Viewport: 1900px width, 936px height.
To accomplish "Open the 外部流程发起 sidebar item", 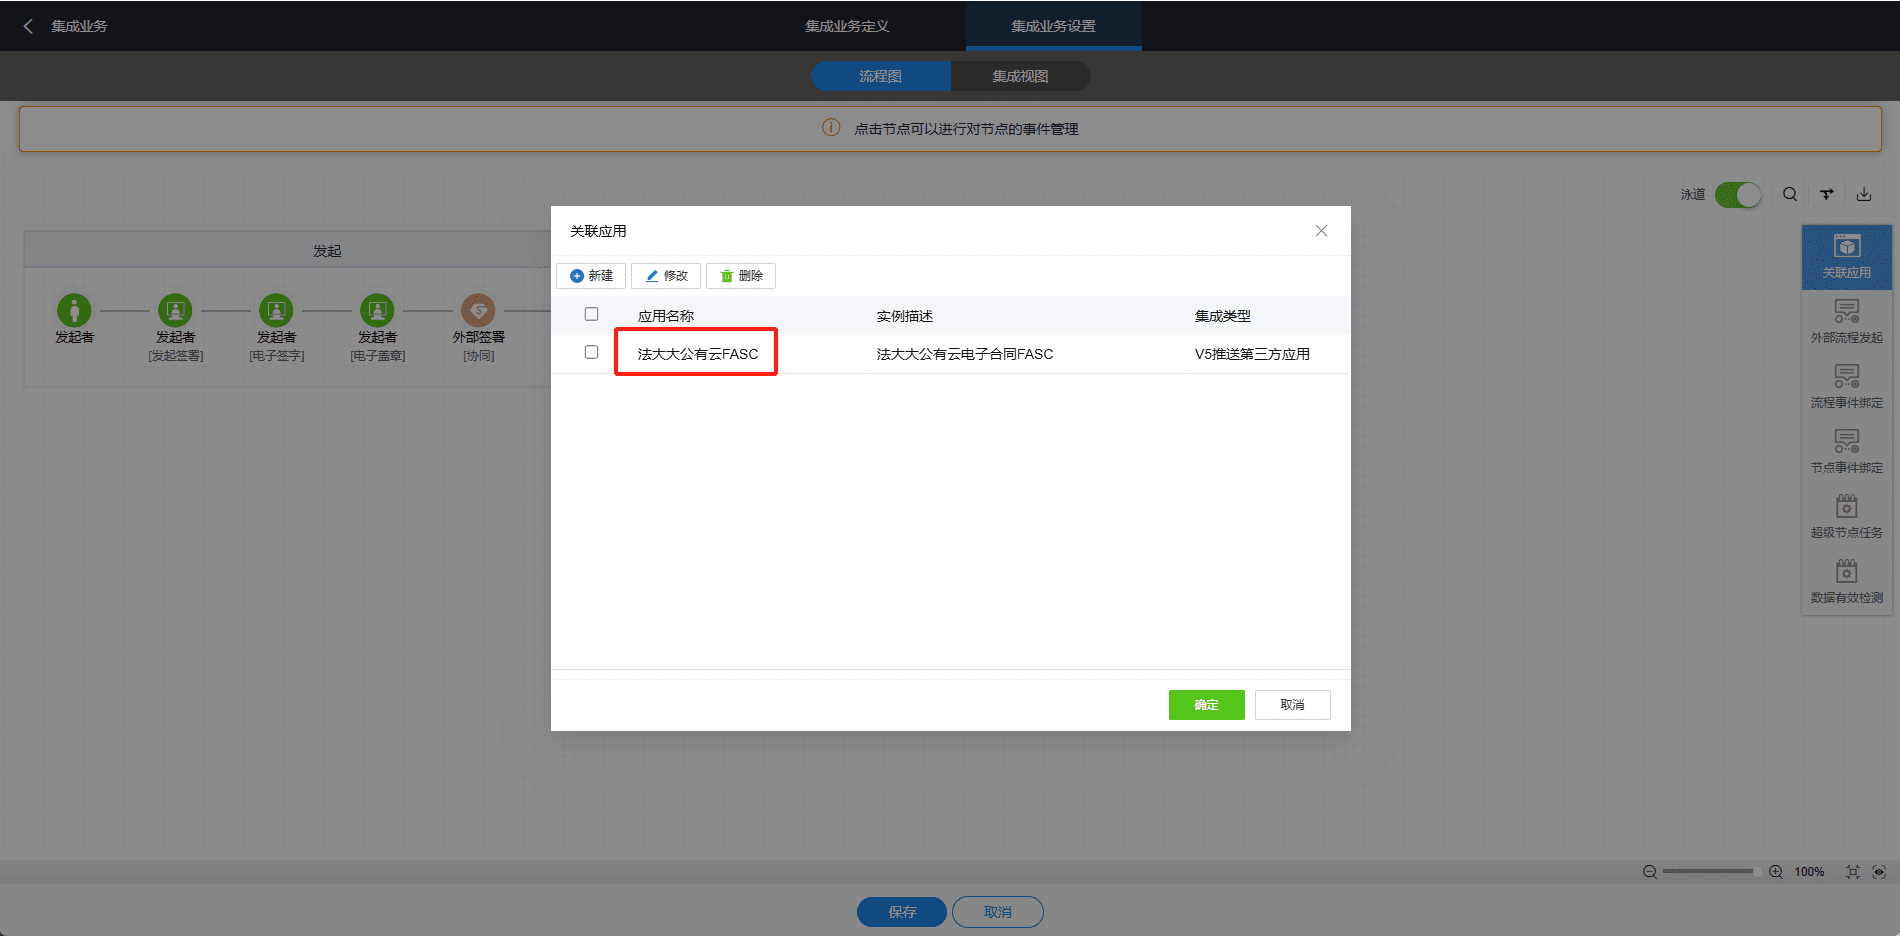I will coord(1846,322).
